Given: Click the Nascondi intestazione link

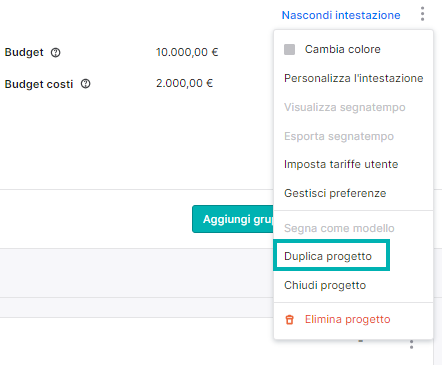Looking at the screenshot, I should 341,15.
